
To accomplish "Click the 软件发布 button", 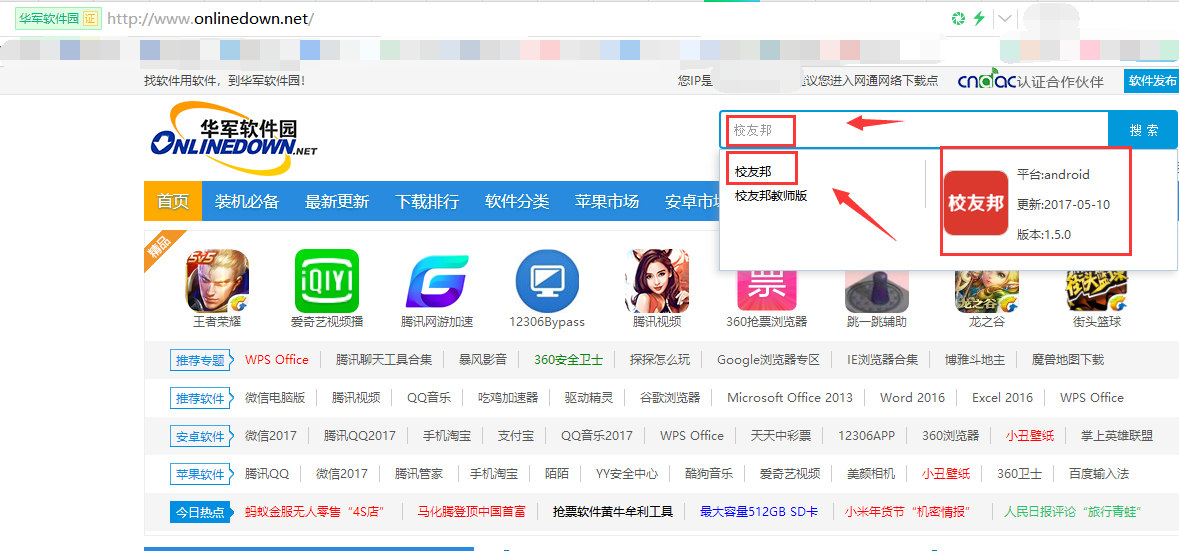I will [1151, 81].
